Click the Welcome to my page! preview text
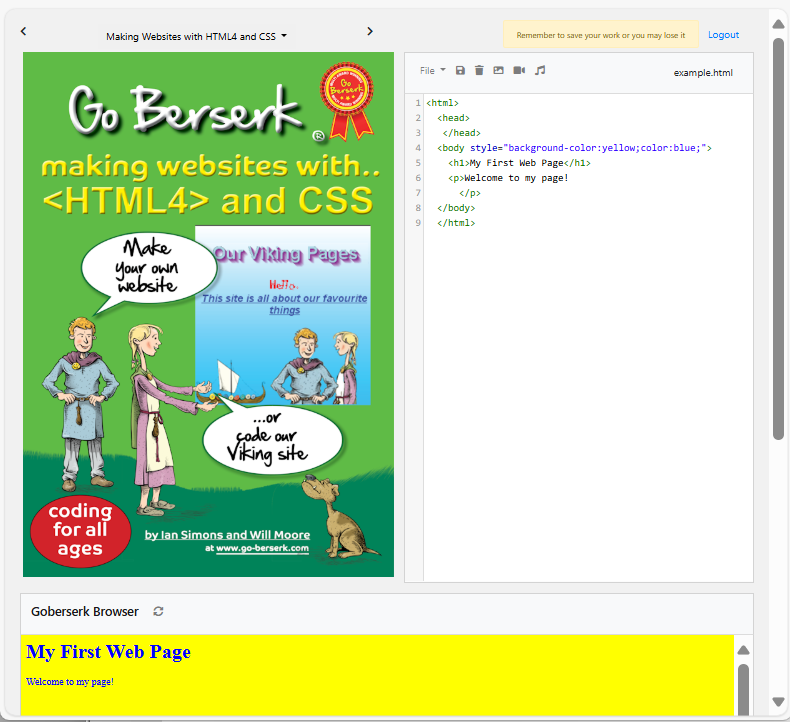Image resolution: width=790 pixels, height=722 pixels. 70,682
